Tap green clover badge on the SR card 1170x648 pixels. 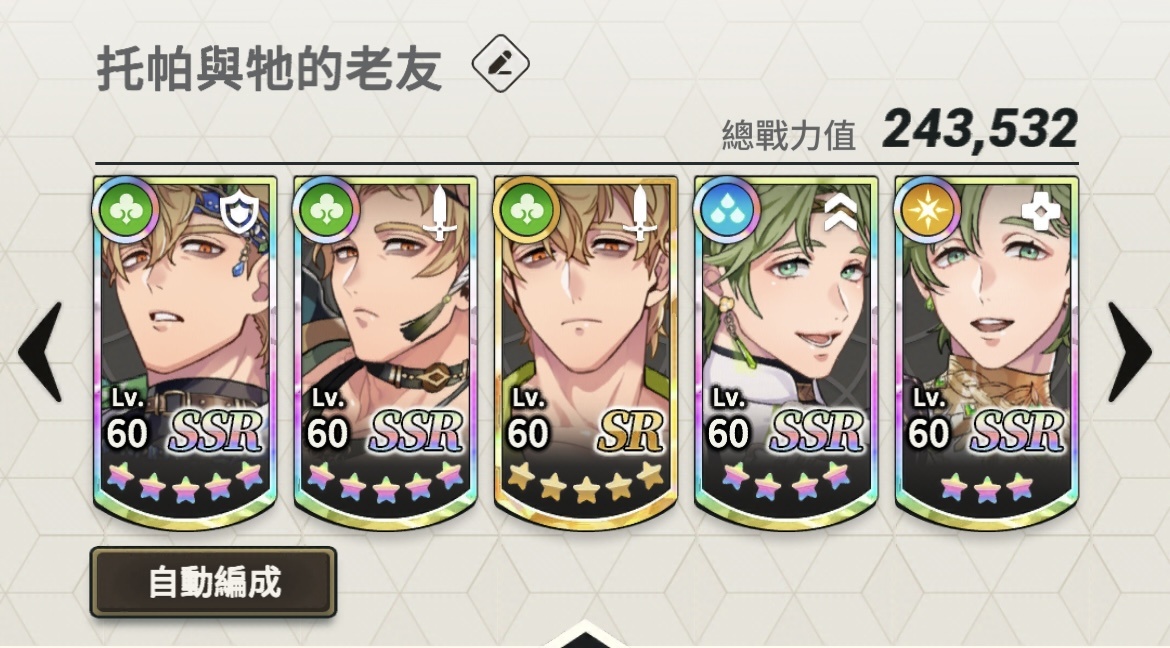tap(526, 210)
